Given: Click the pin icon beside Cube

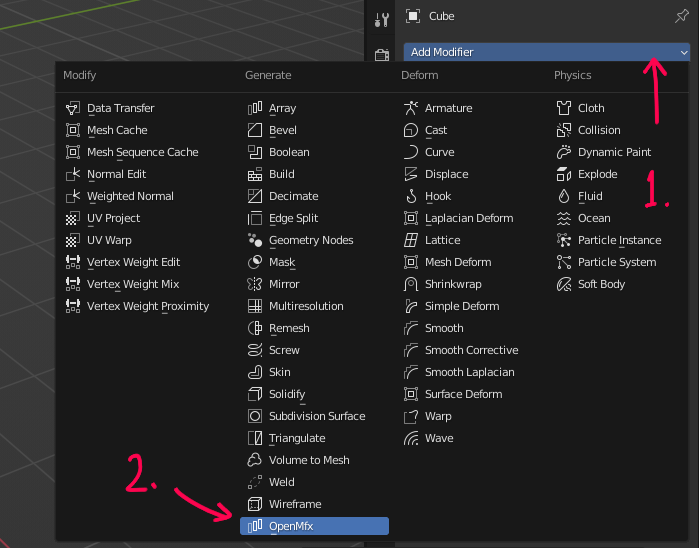Looking at the screenshot, I should click(681, 16).
